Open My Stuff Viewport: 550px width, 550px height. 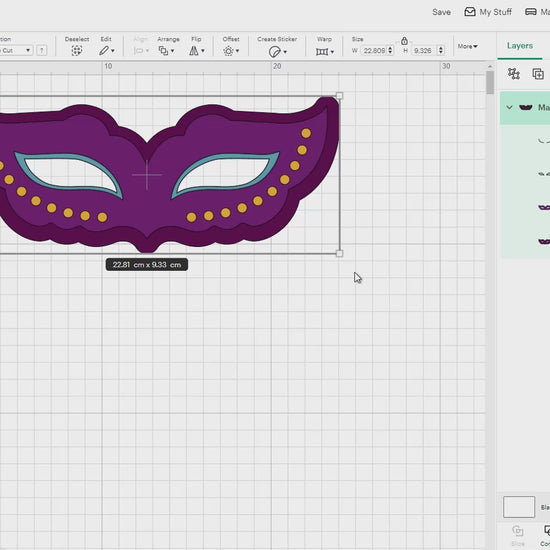tap(488, 12)
